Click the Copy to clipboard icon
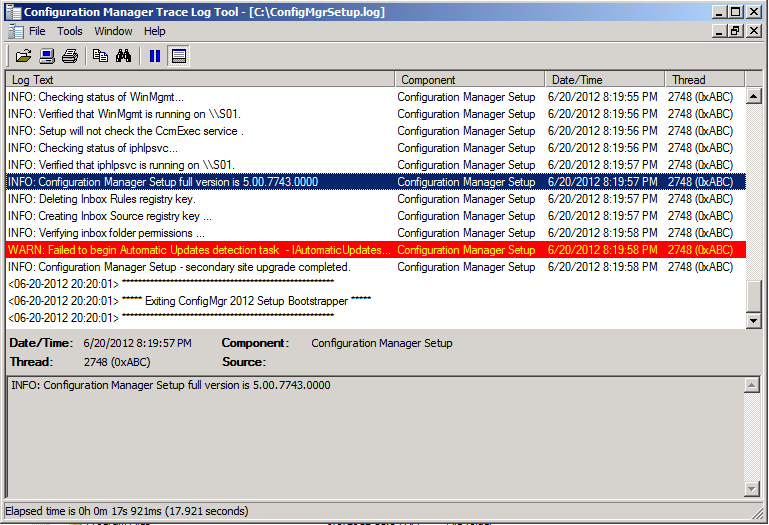This screenshot has width=769, height=525. (x=101, y=56)
